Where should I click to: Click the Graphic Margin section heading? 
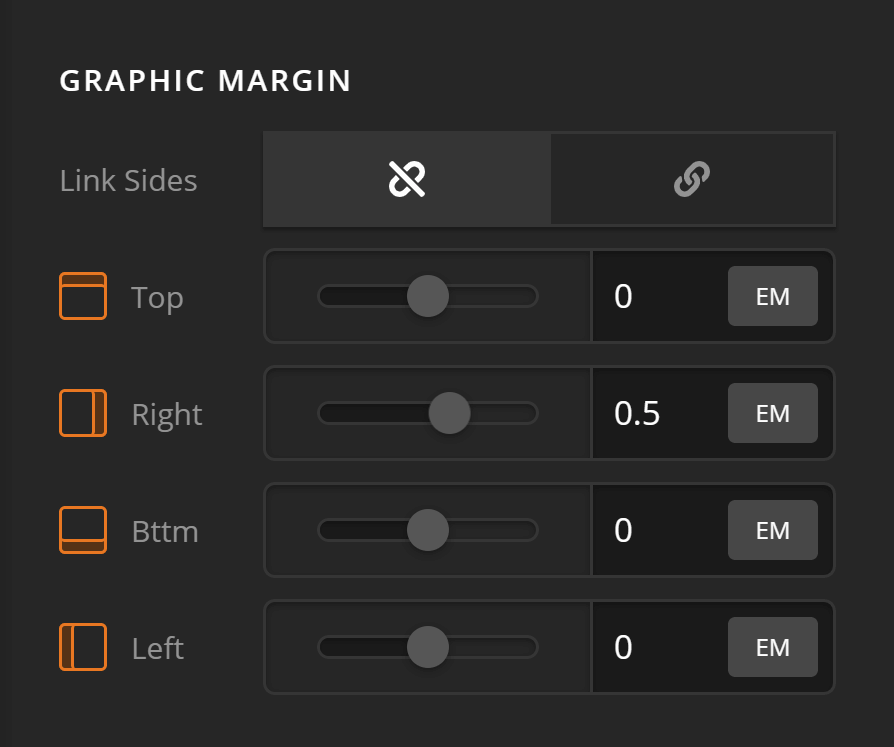206,81
